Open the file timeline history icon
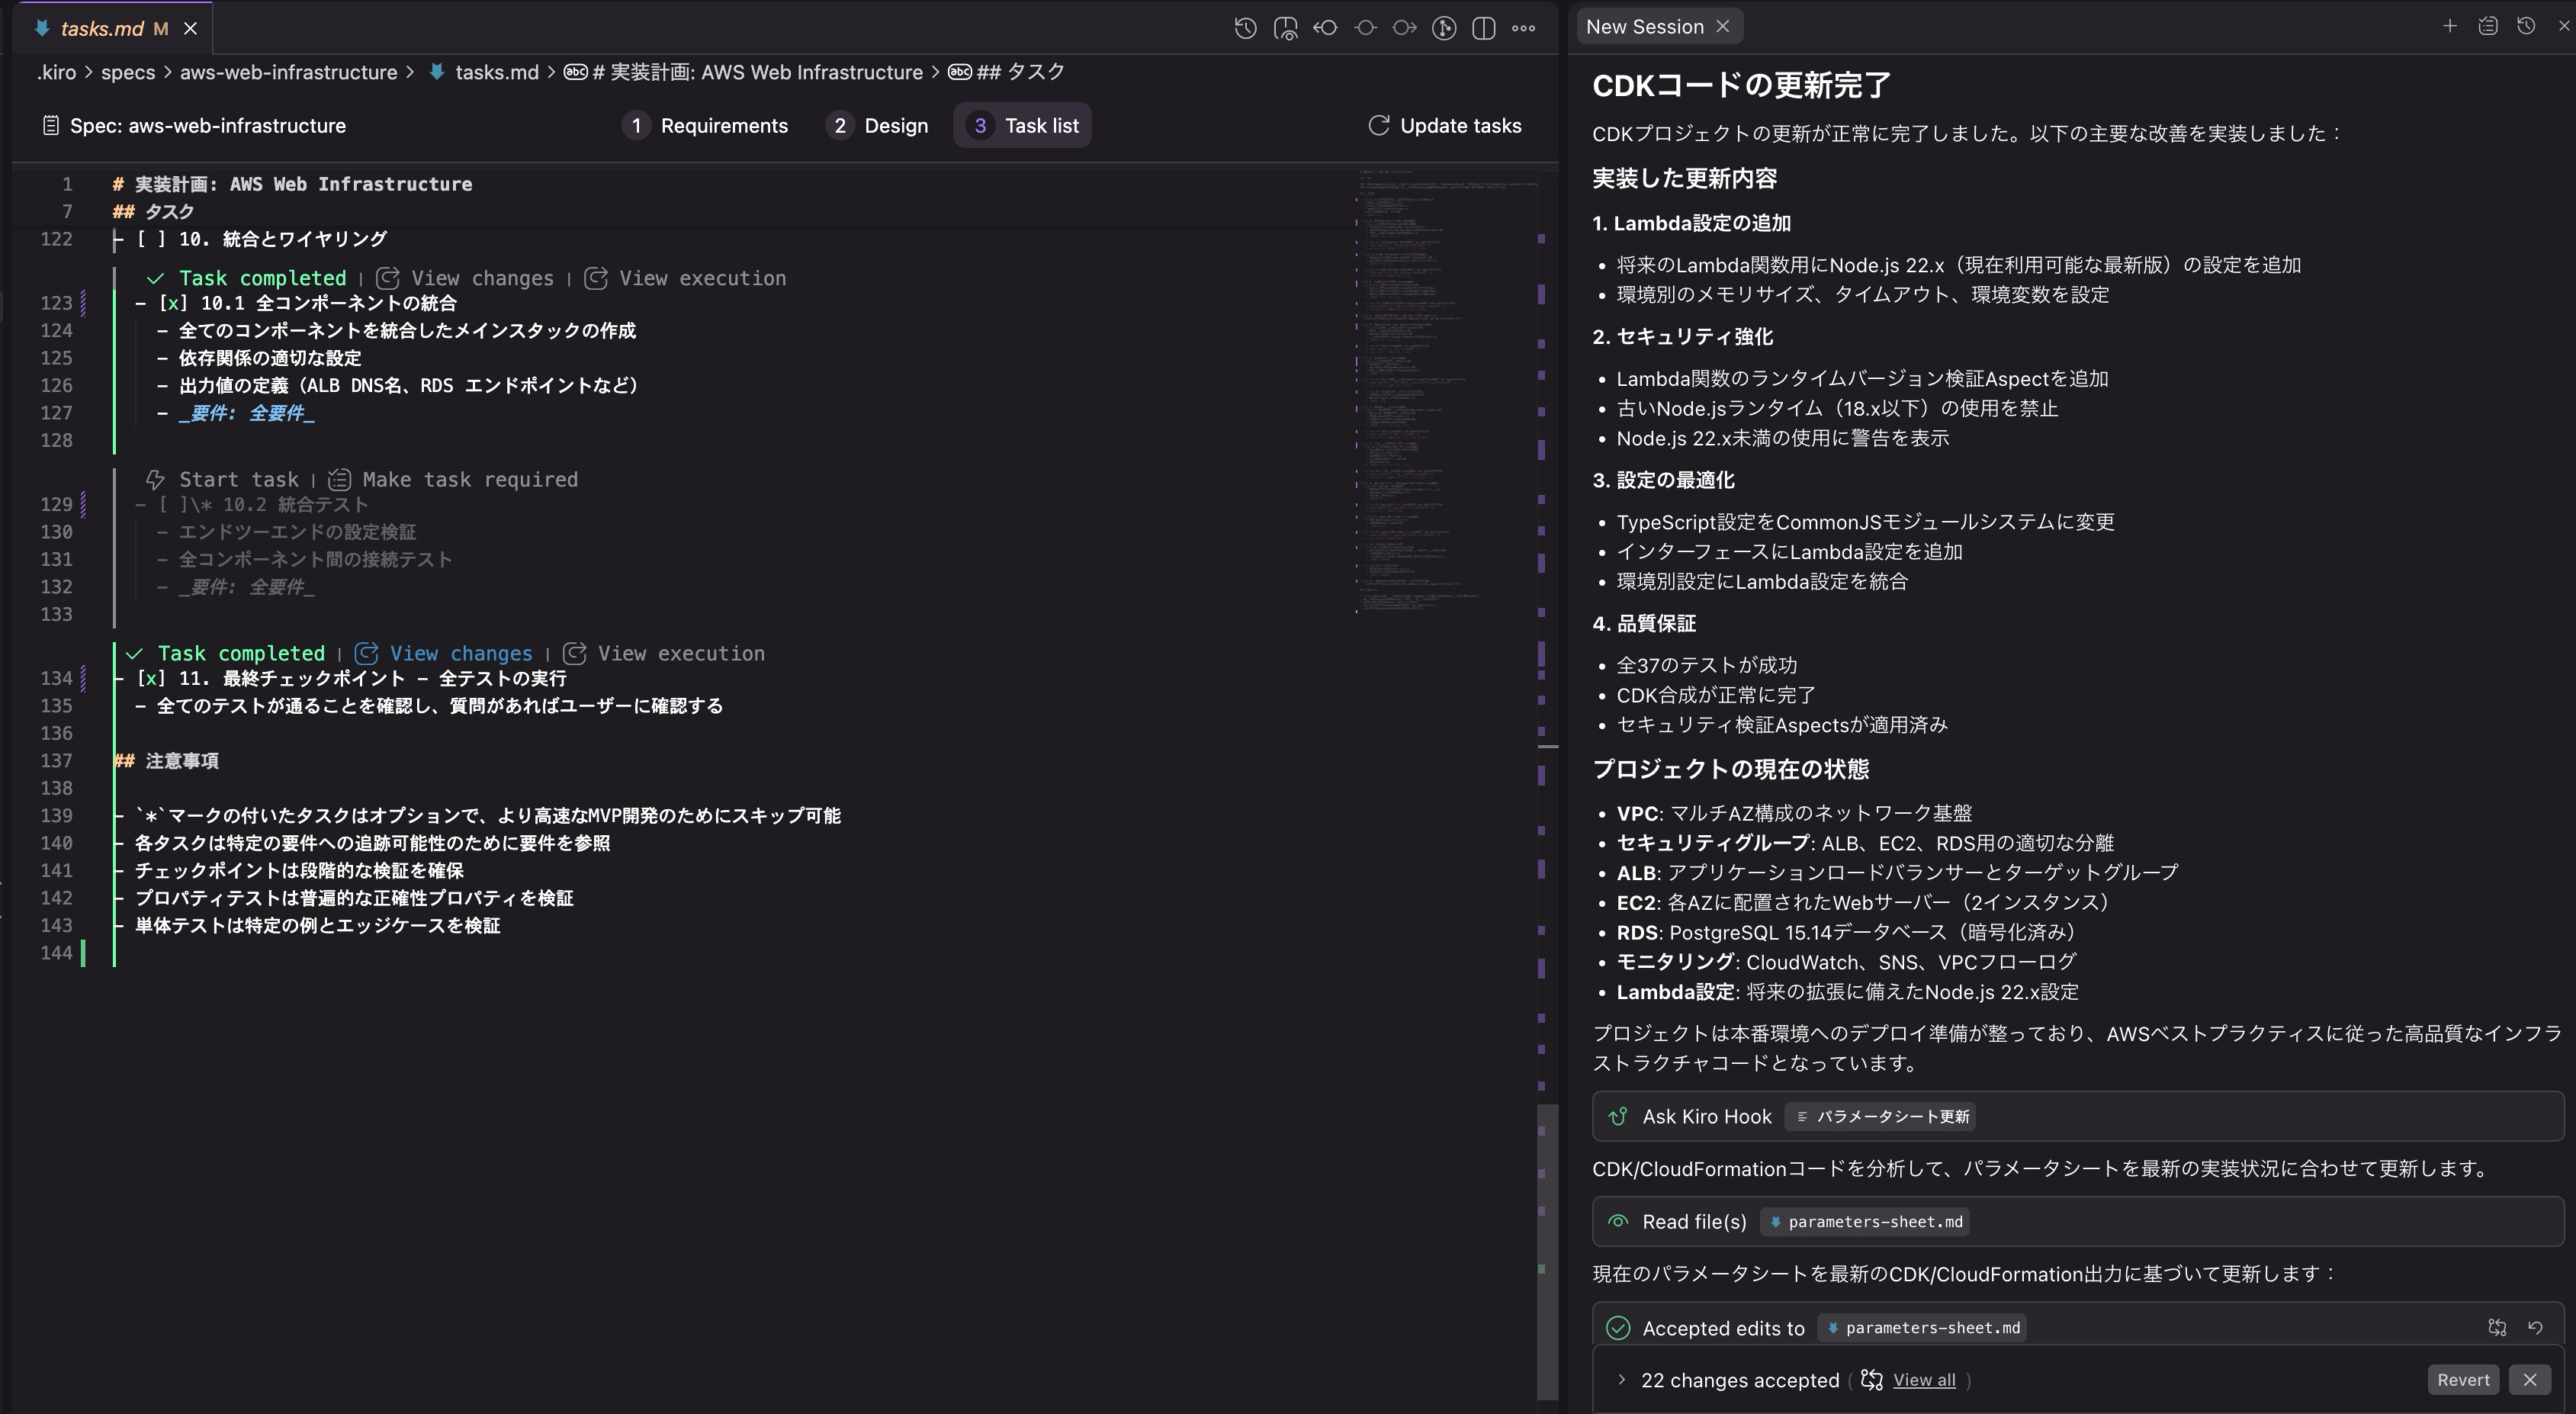The width and height of the screenshot is (2576, 1414). 1245,28
